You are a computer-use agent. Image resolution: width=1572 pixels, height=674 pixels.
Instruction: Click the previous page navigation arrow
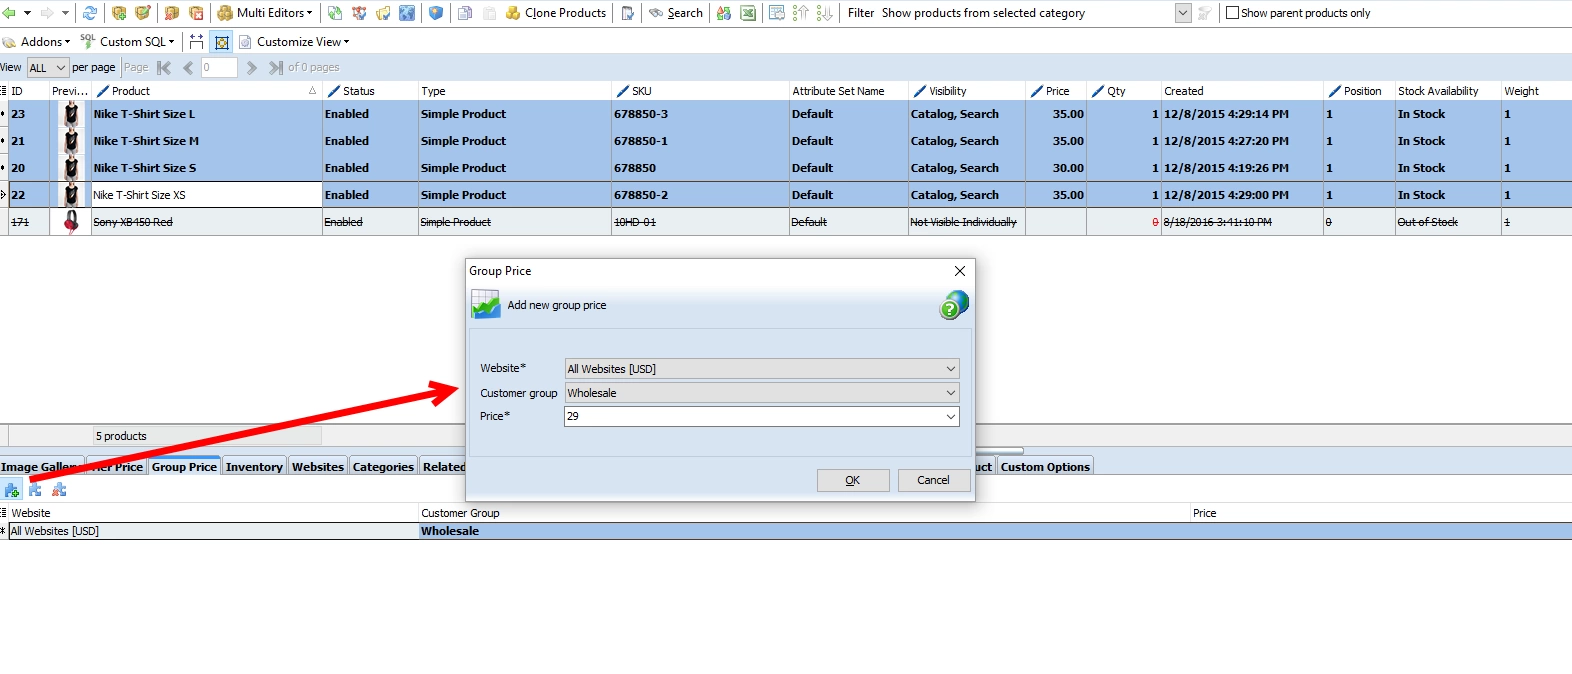click(x=188, y=68)
